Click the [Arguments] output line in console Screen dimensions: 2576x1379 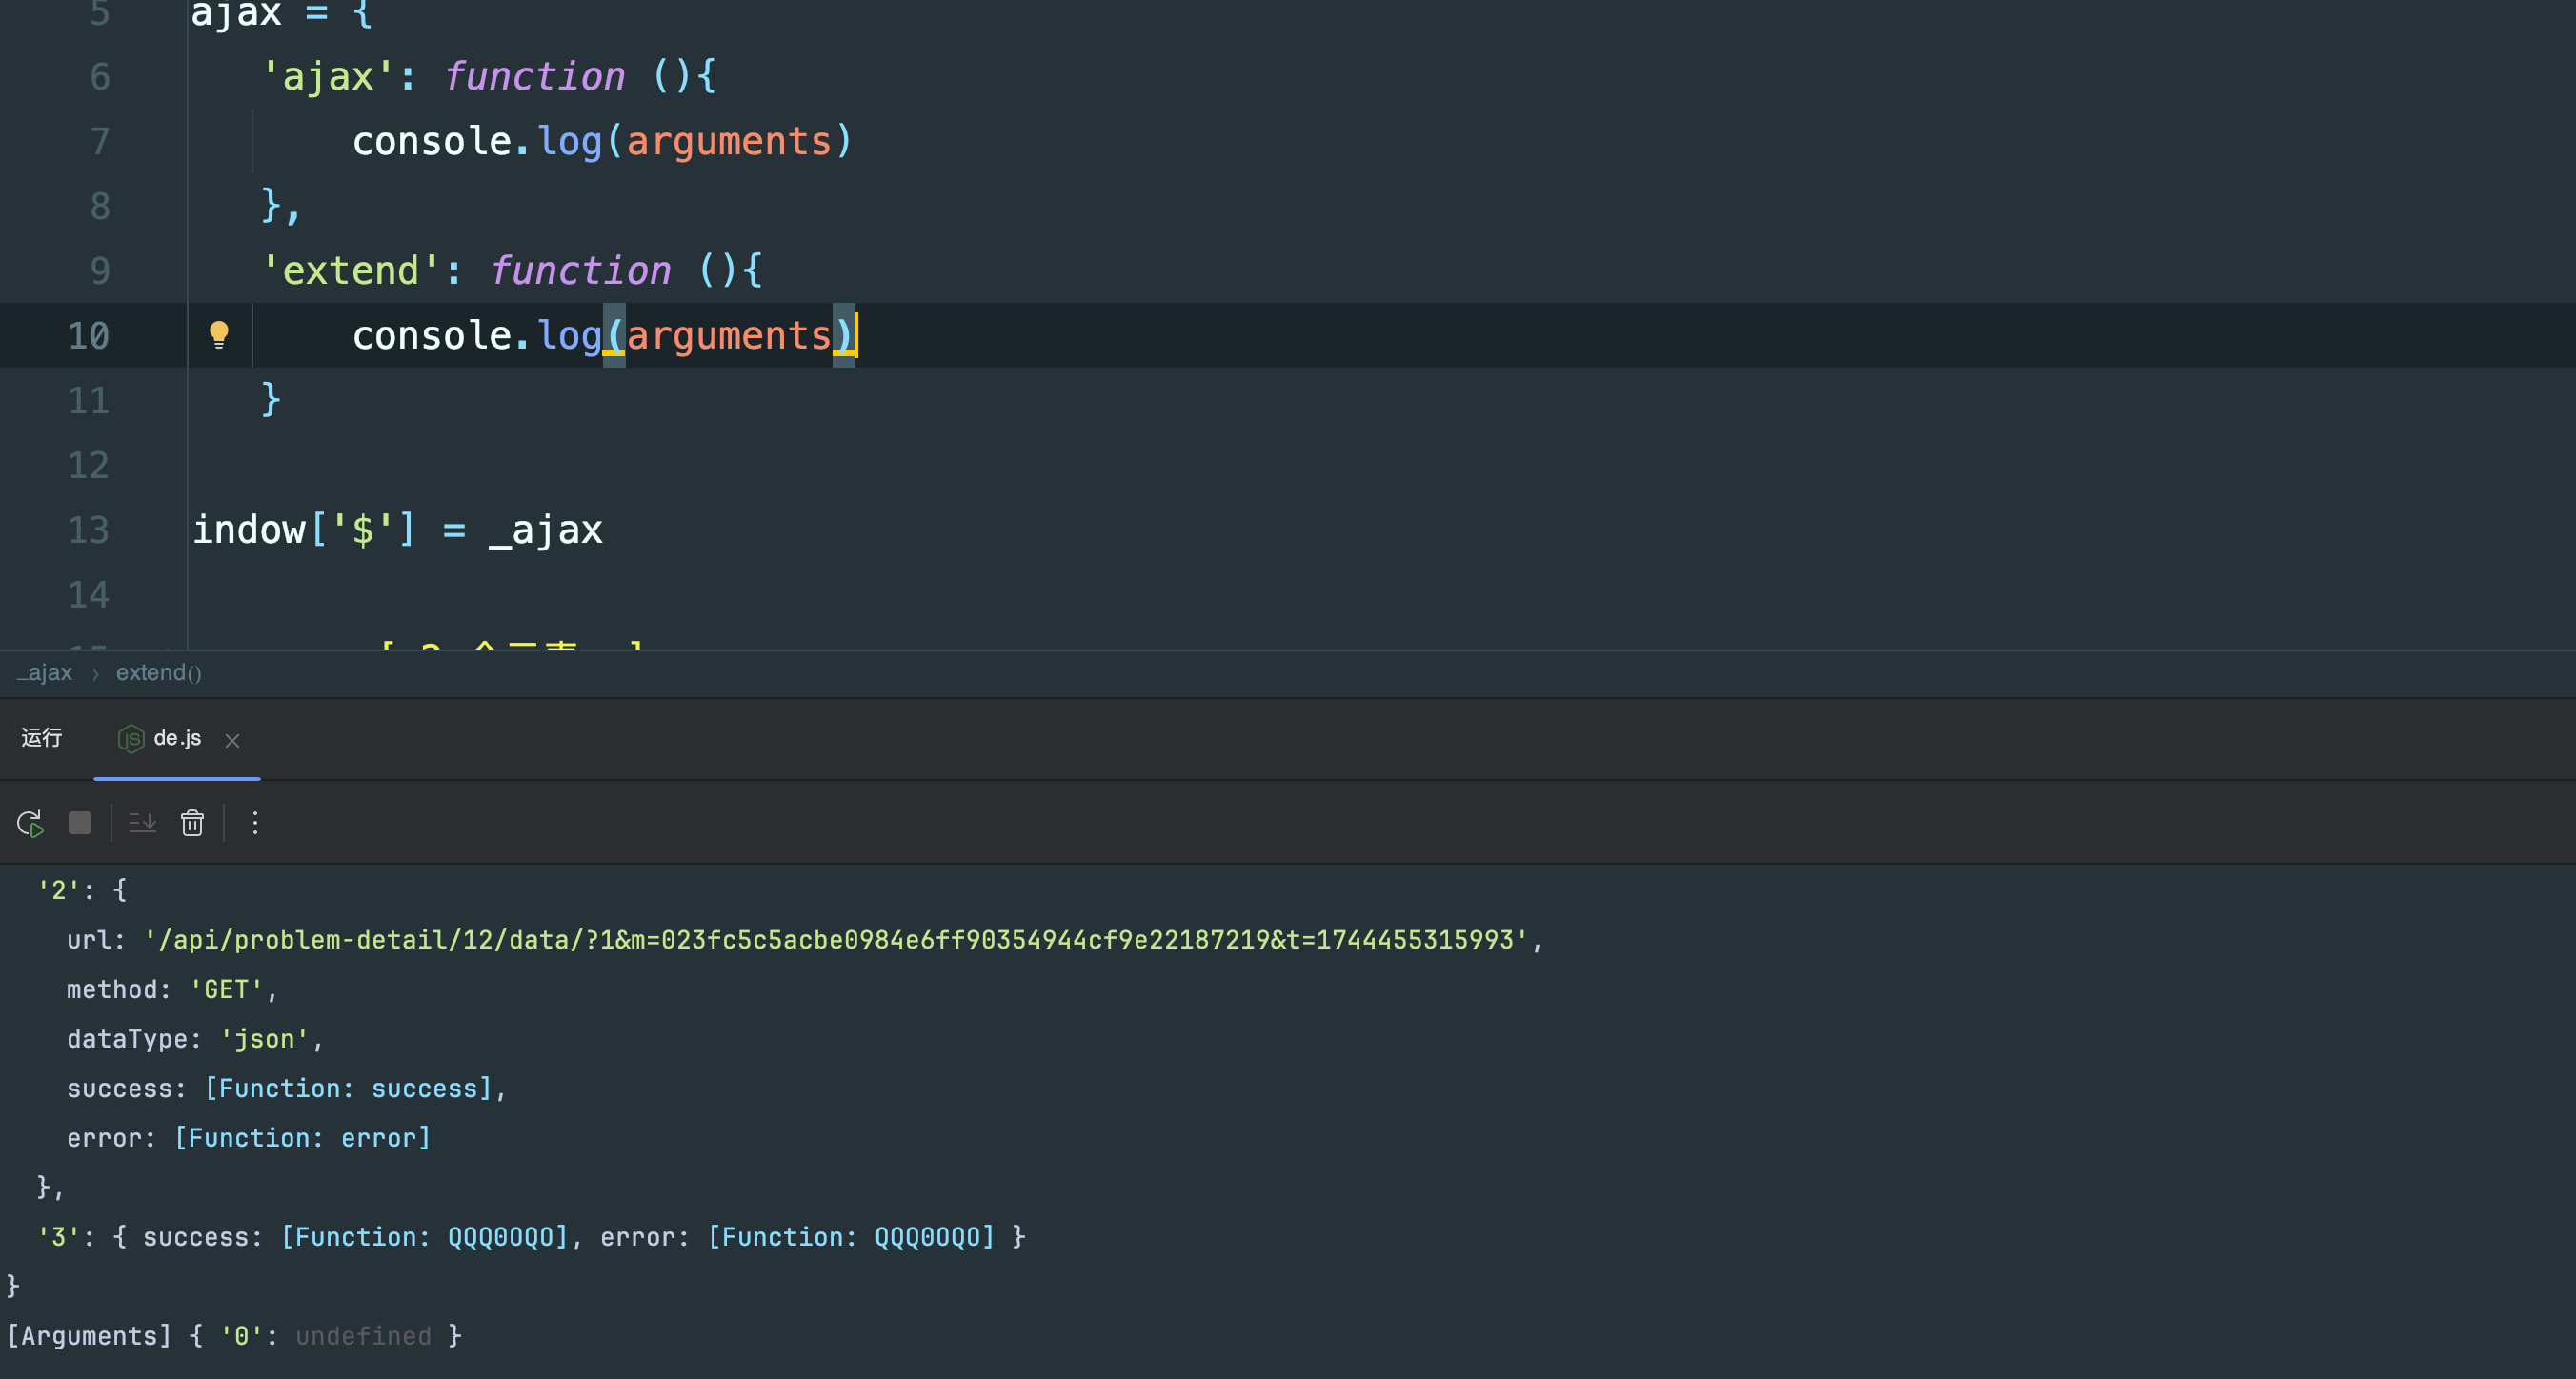(90, 1336)
